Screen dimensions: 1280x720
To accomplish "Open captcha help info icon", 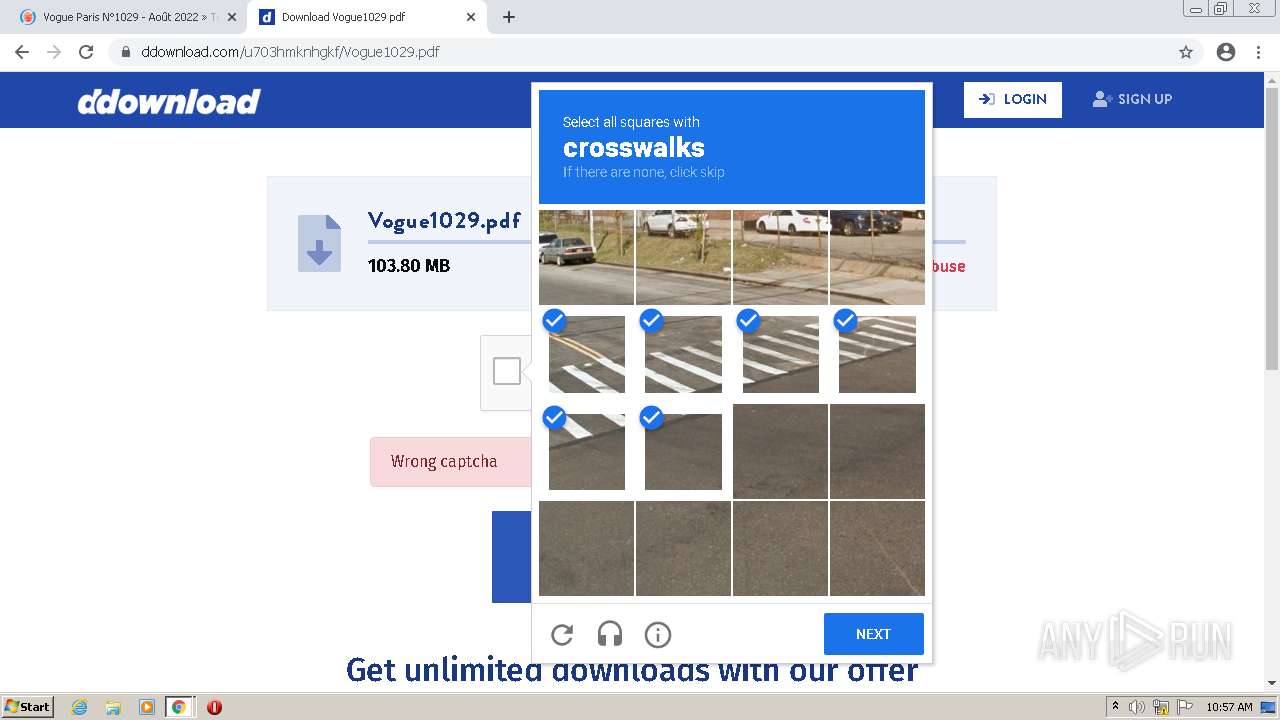I will point(658,634).
